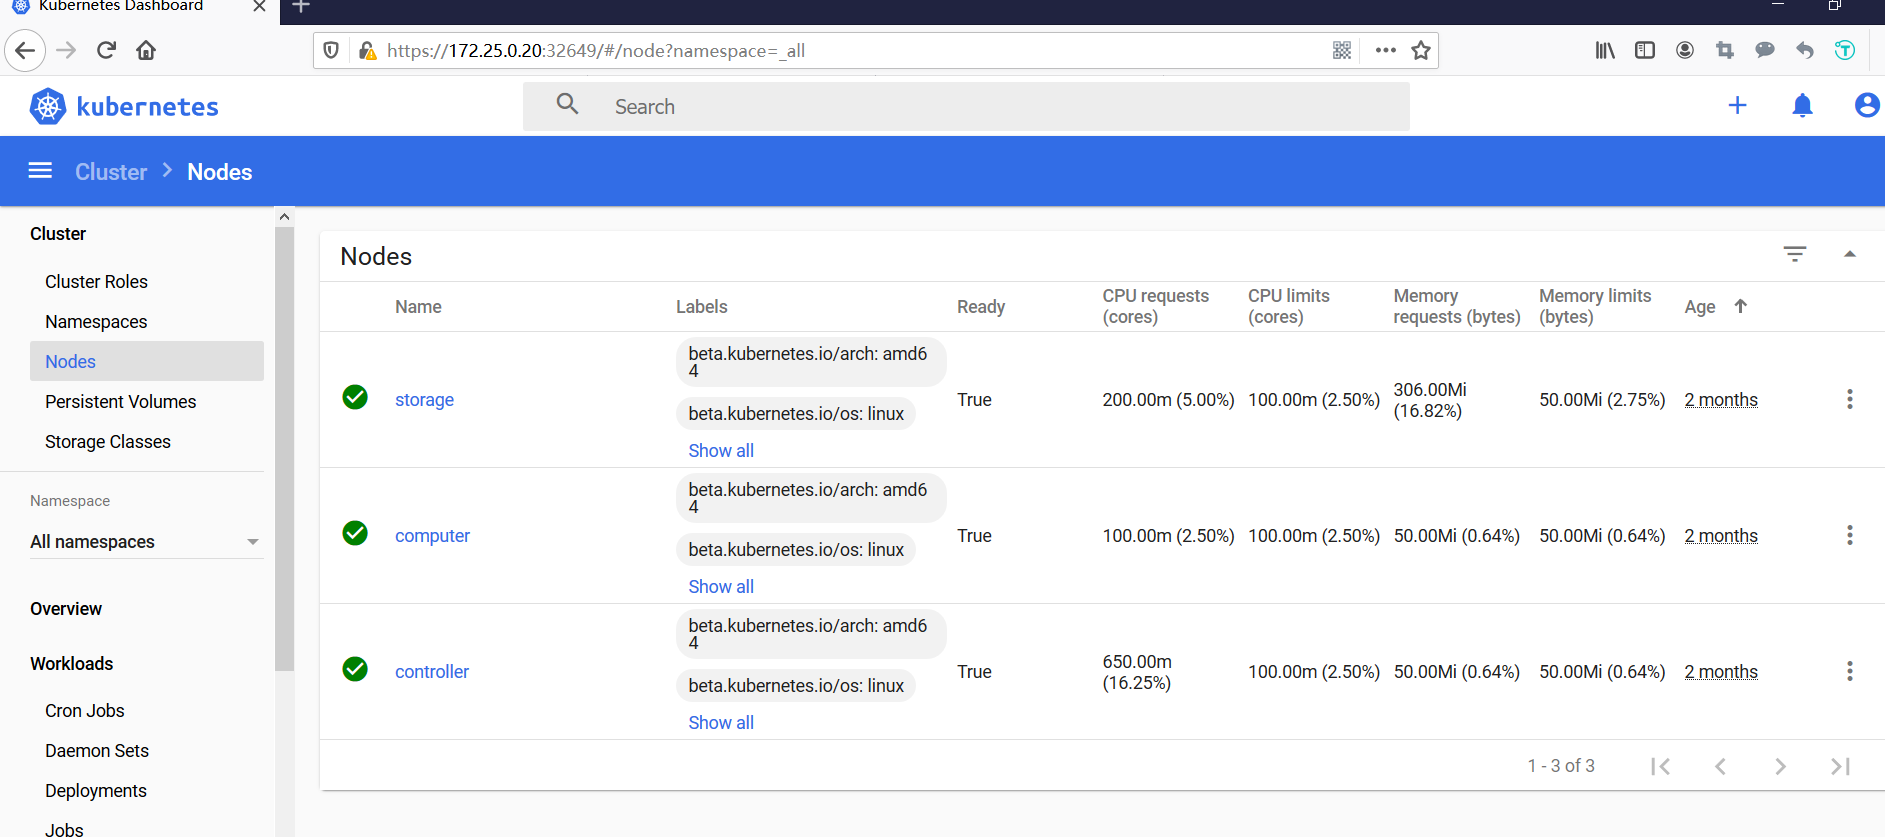Click the browser forward arrow button

click(x=66, y=50)
